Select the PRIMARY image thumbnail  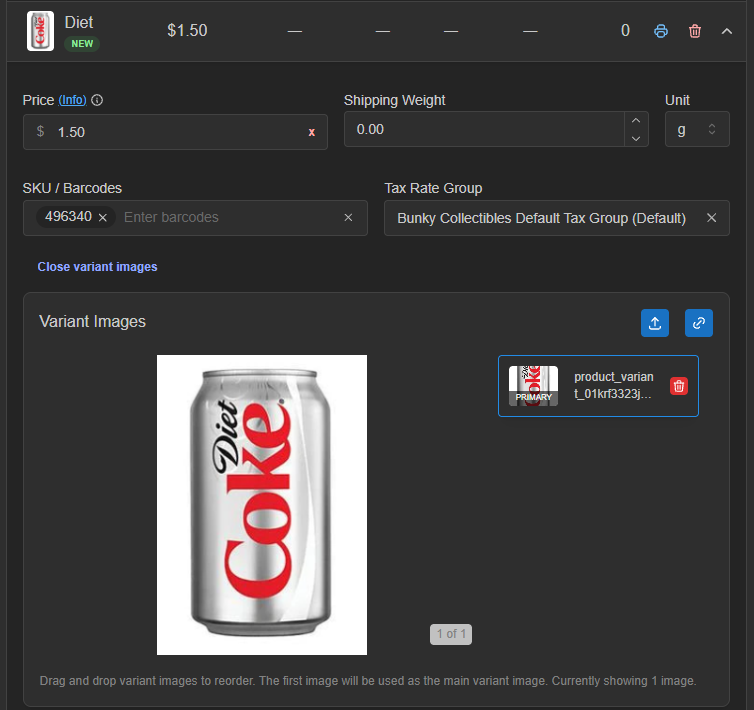[x=533, y=386]
